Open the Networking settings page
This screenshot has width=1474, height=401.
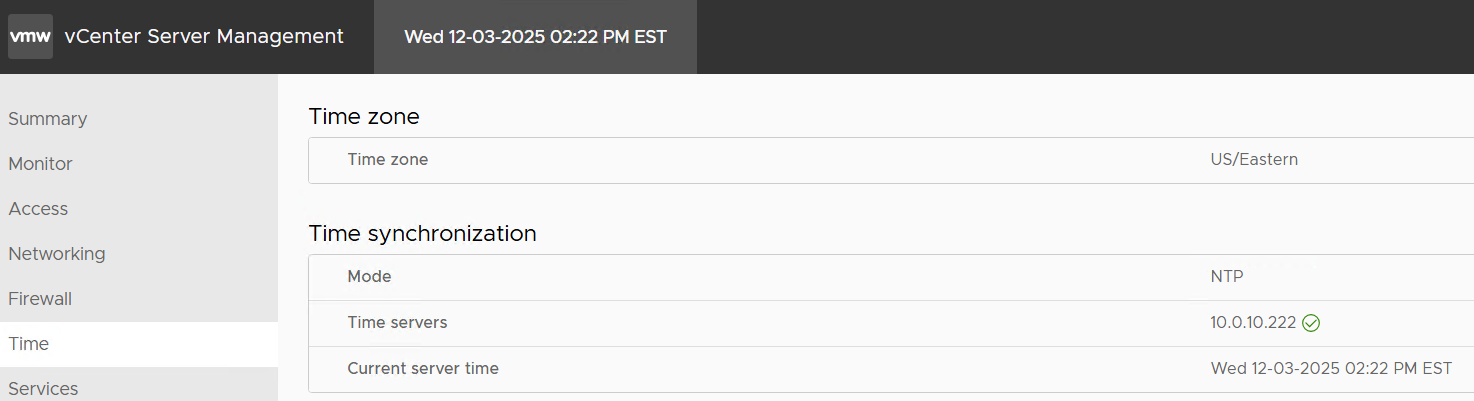pos(57,254)
